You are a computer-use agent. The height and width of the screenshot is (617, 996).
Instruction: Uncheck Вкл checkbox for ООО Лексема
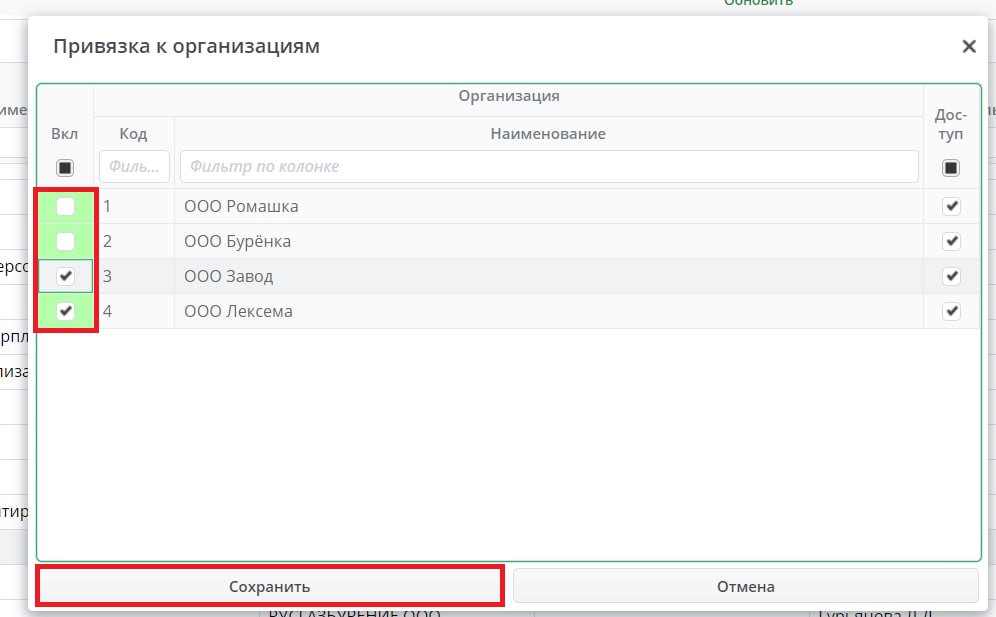point(65,312)
